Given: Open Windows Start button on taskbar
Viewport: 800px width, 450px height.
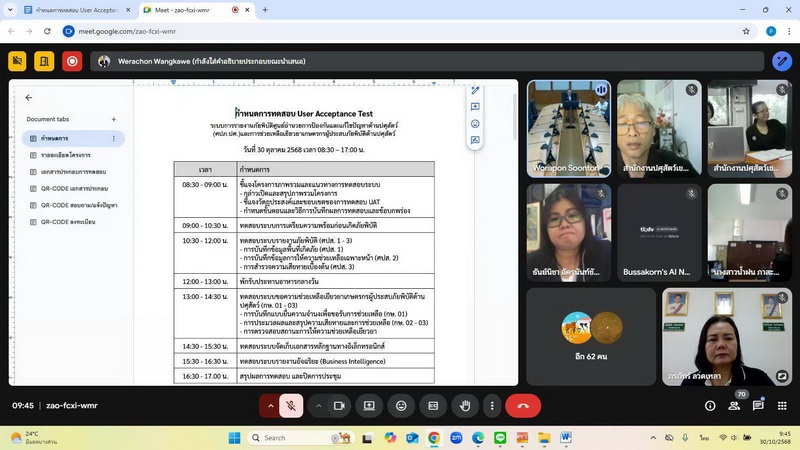Looking at the screenshot, I should (234, 437).
